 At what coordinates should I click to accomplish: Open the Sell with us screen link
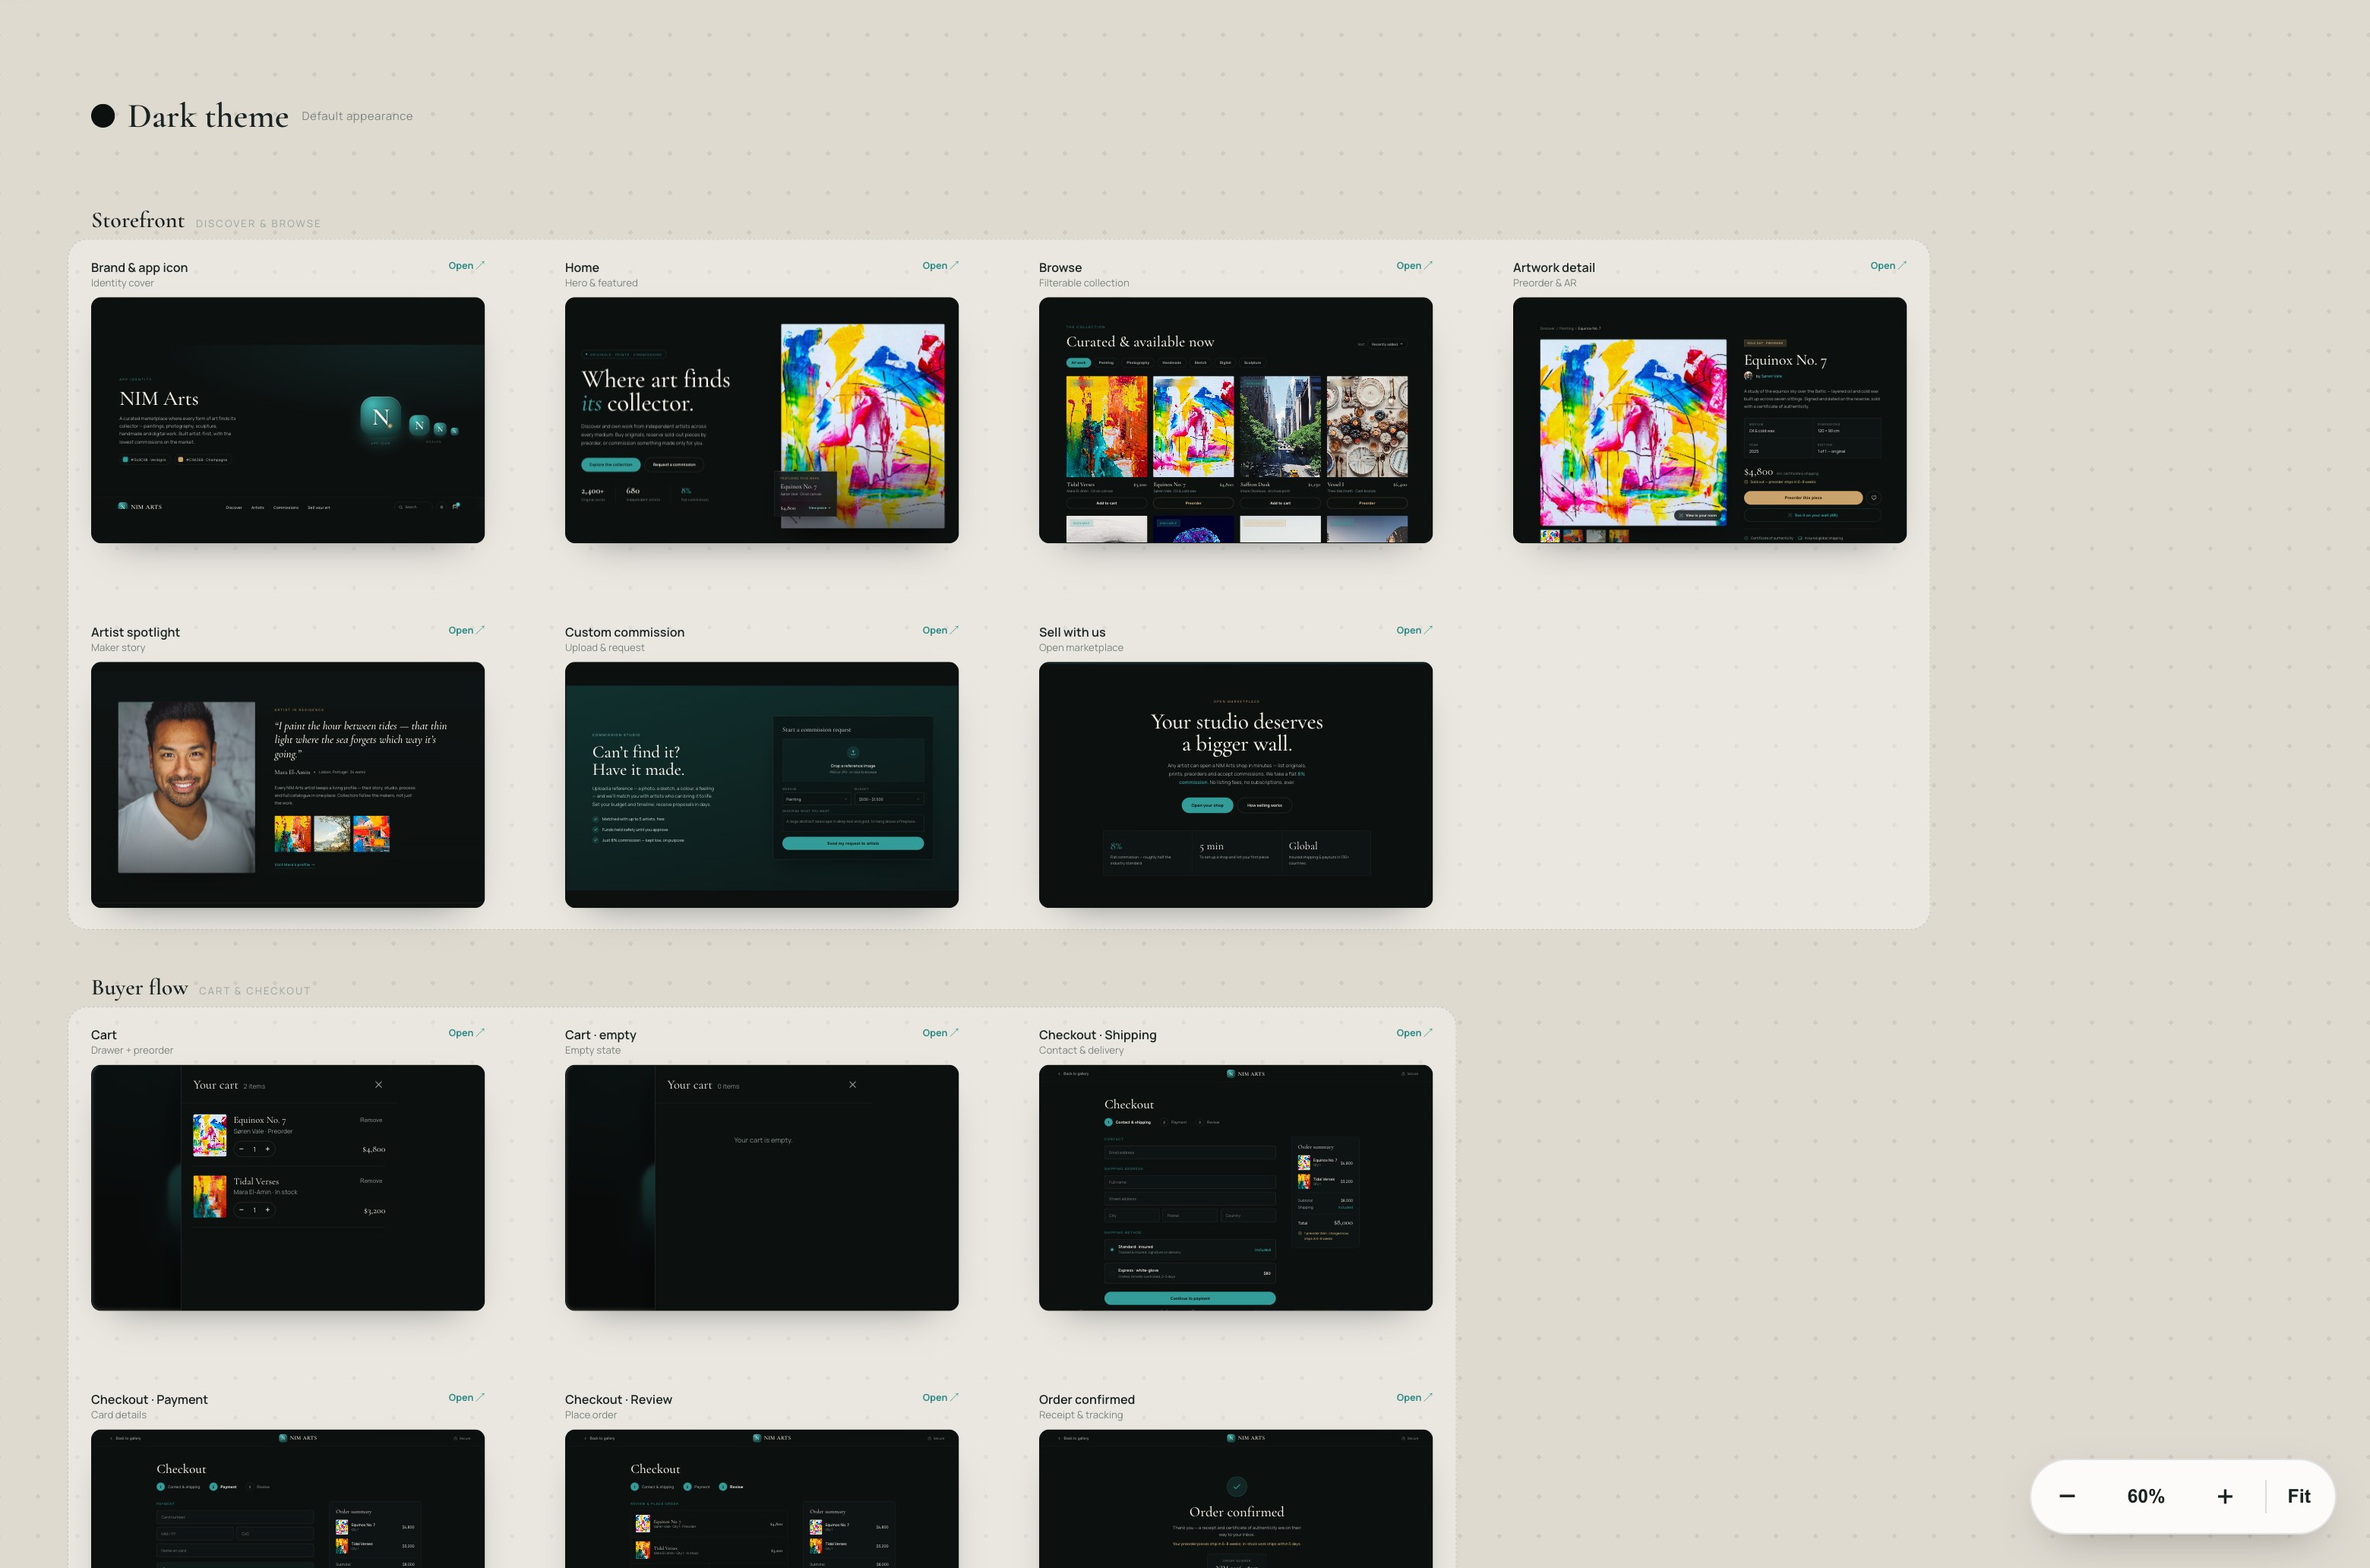coord(1414,631)
